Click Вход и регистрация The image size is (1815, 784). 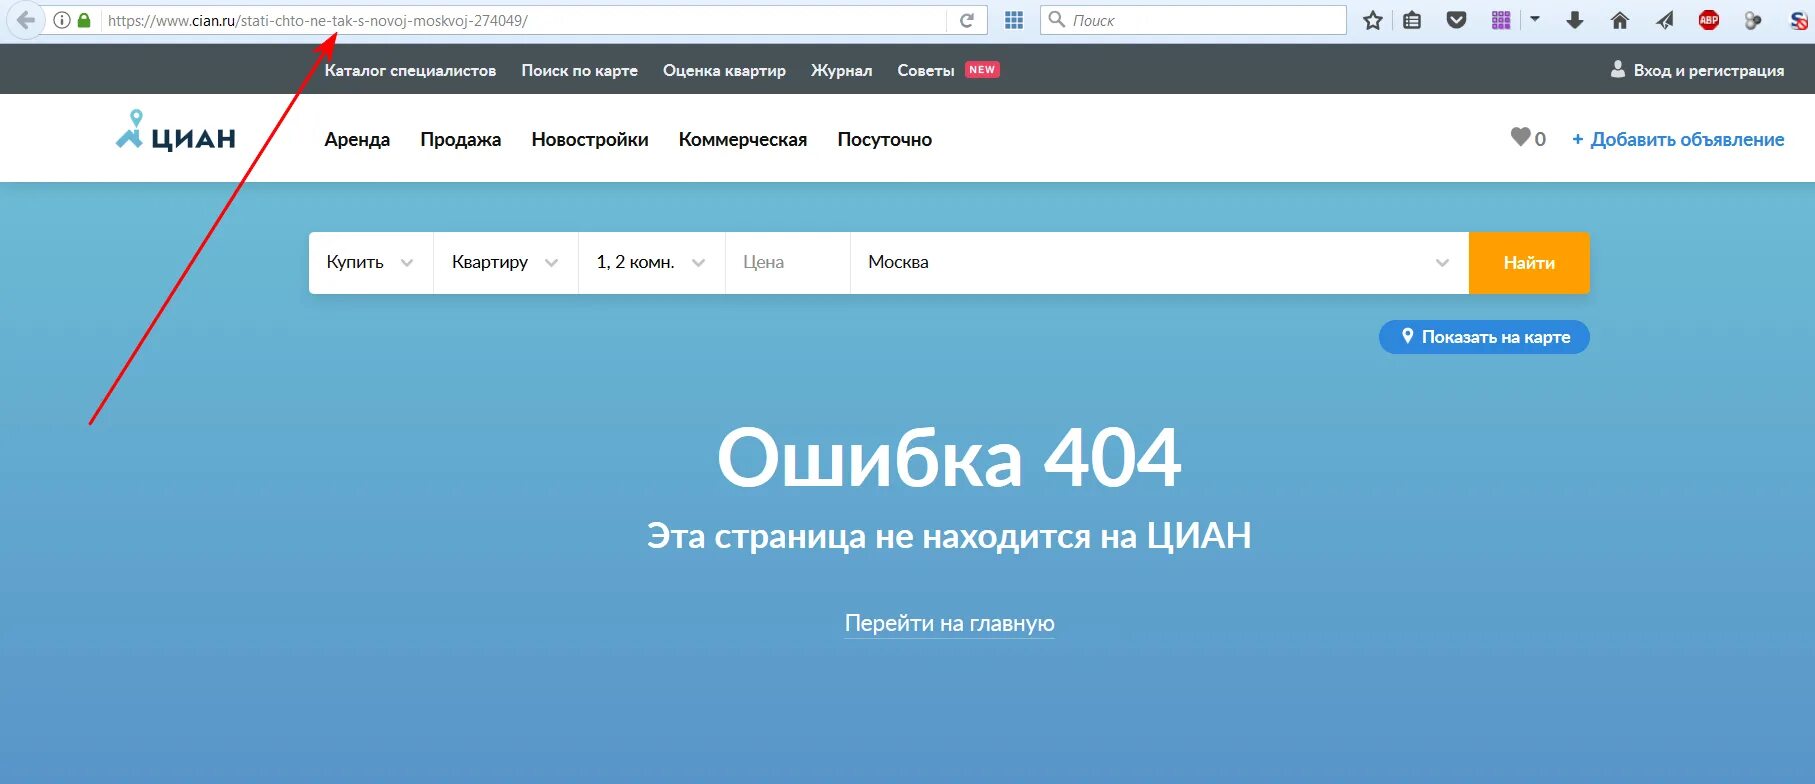click(x=1708, y=70)
